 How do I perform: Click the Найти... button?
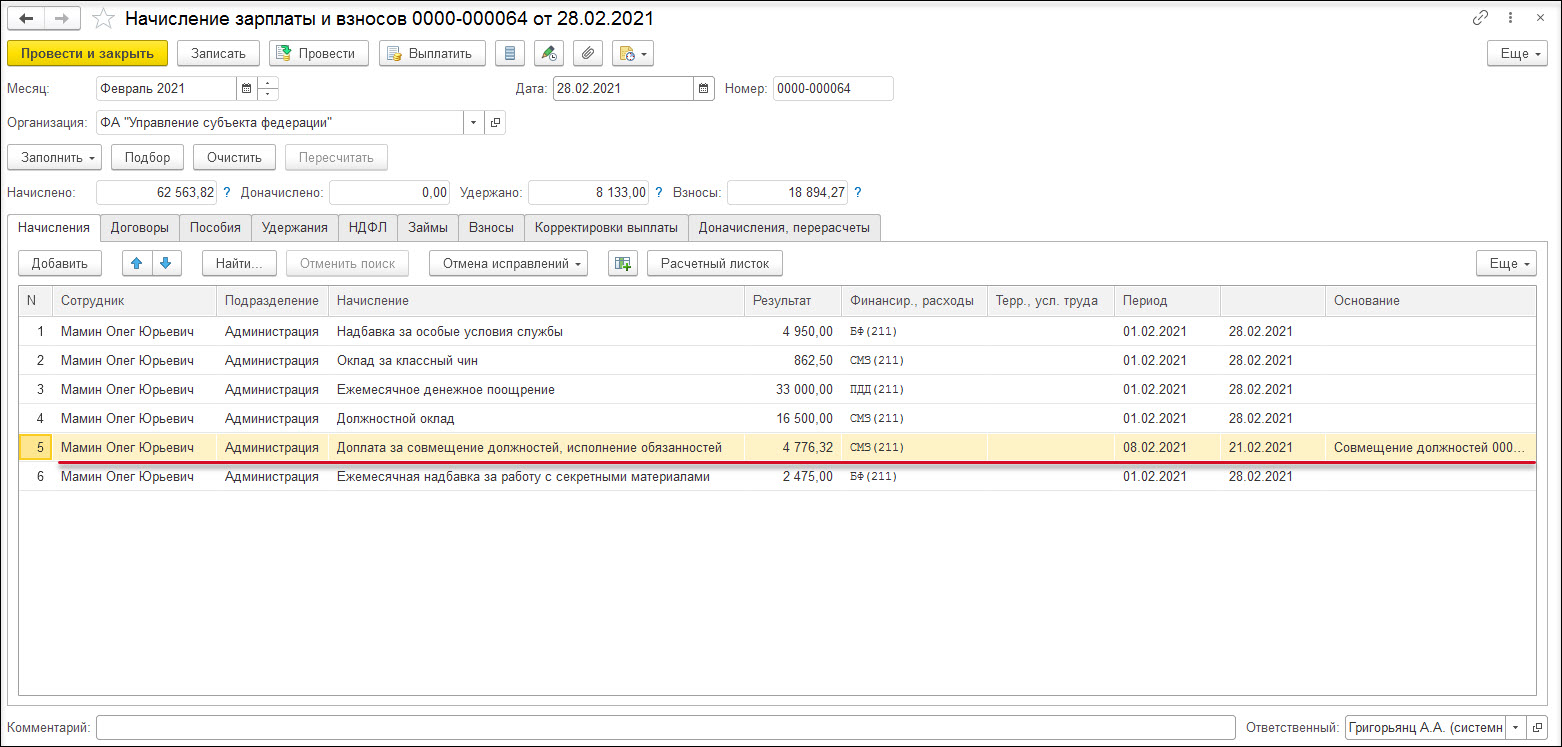coord(239,263)
